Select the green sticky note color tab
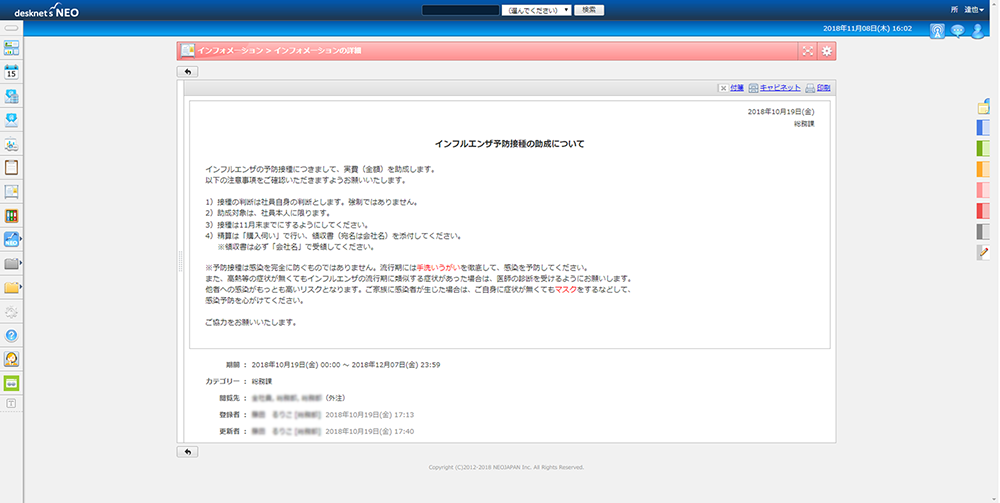 983,148
